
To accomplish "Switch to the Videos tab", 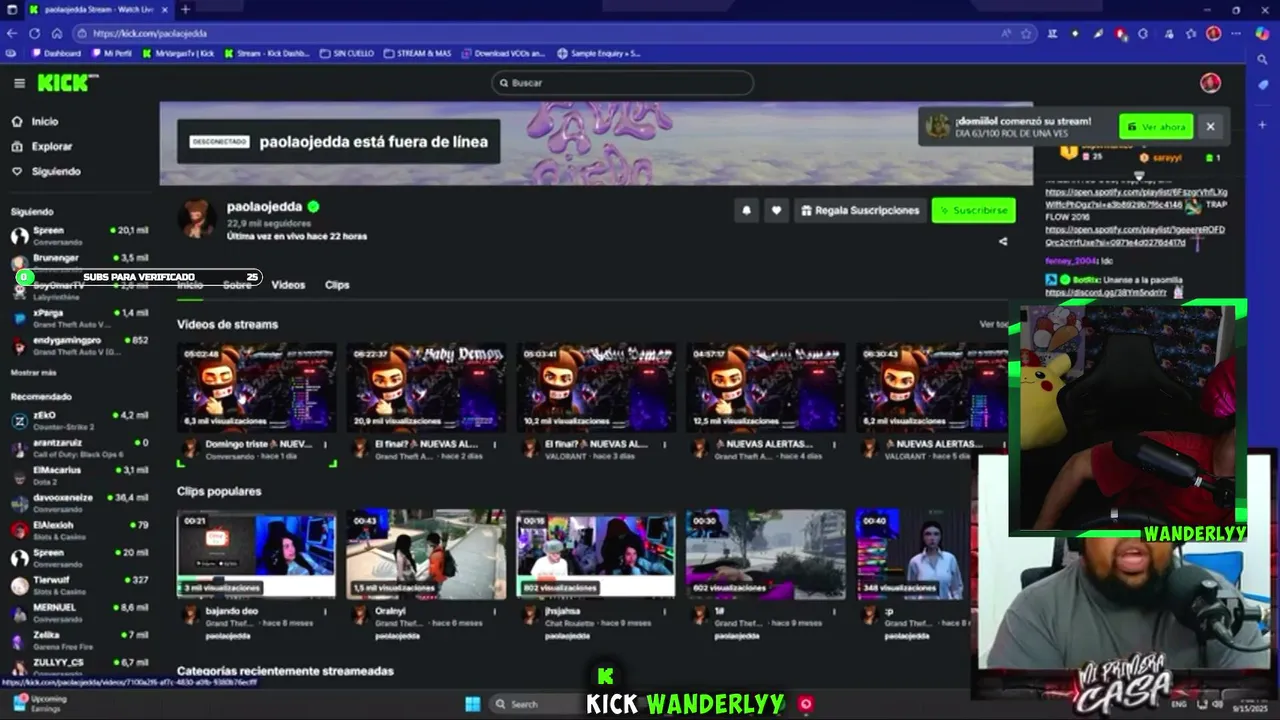I will click(288, 285).
